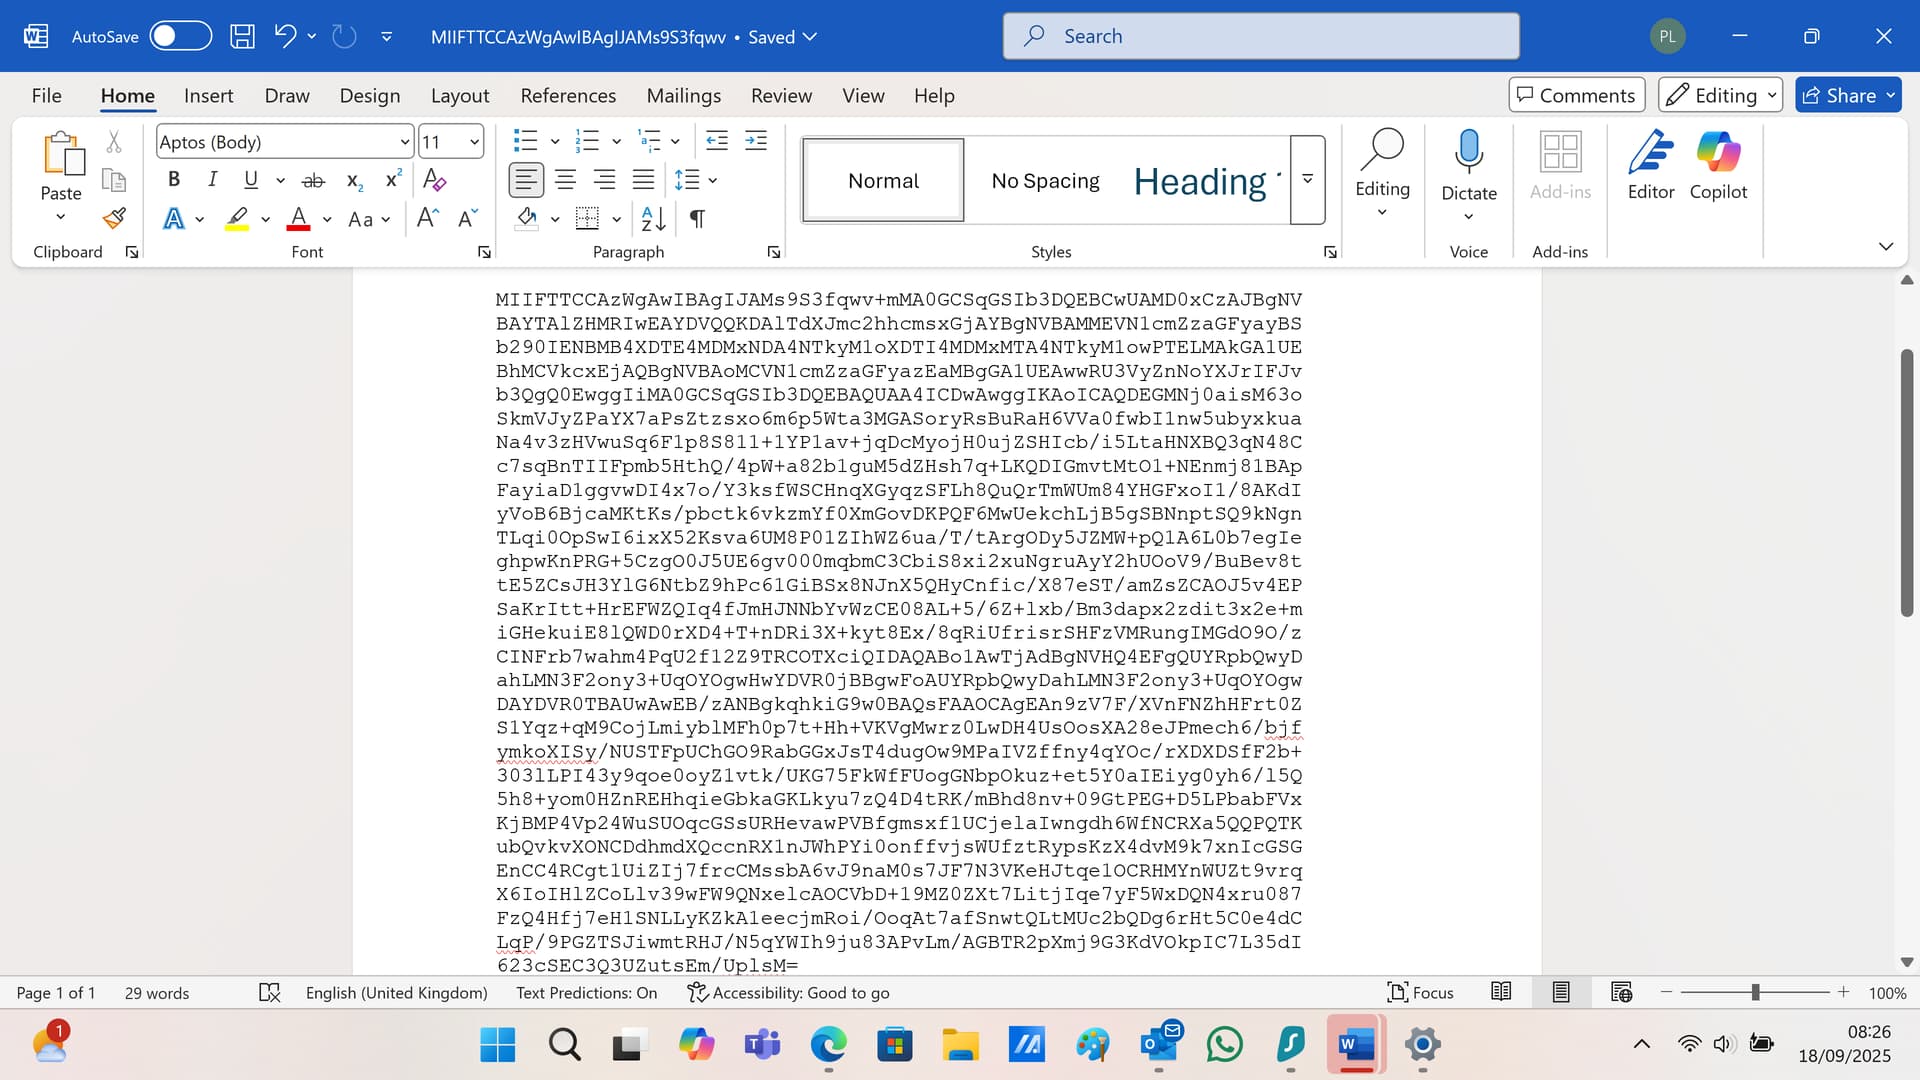The image size is (1920, 1080).
Task: Click the Clear All Formatting icon
Action: (x=434, y=180)
